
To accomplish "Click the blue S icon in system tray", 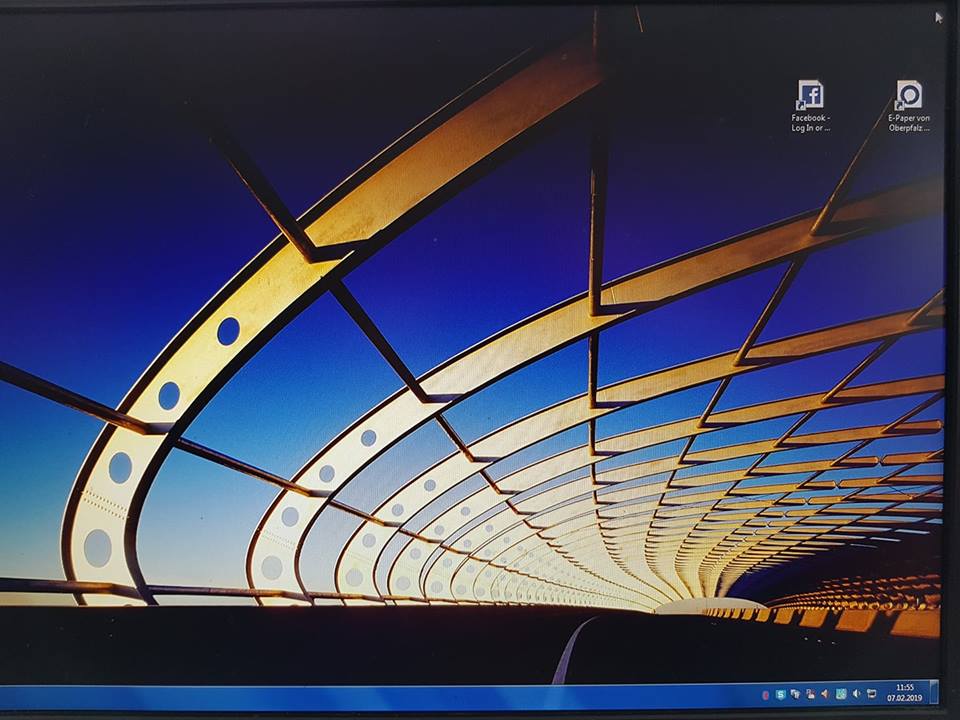I will pos(780,693).
